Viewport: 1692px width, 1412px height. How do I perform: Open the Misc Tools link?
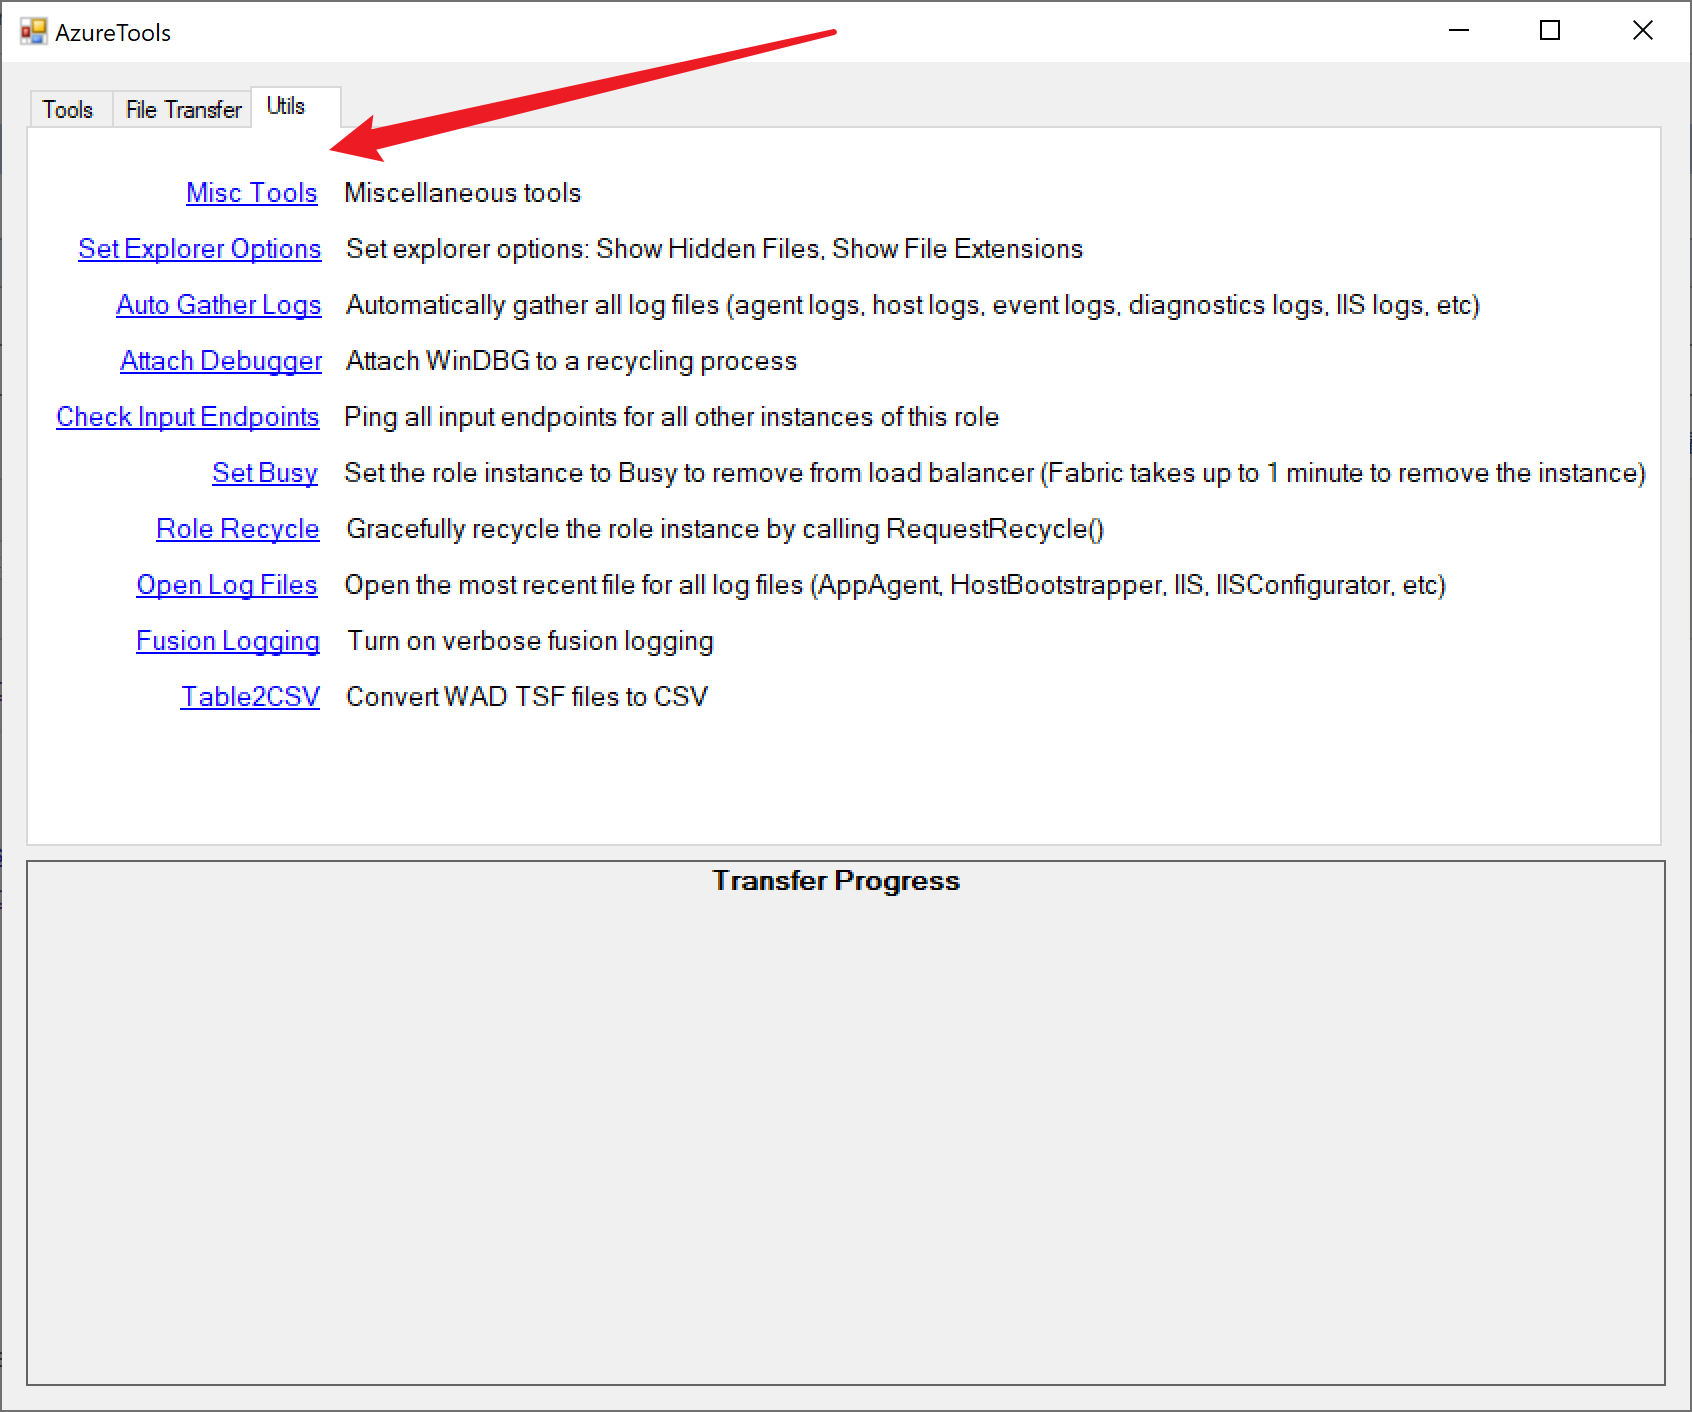tap(252, 193)
